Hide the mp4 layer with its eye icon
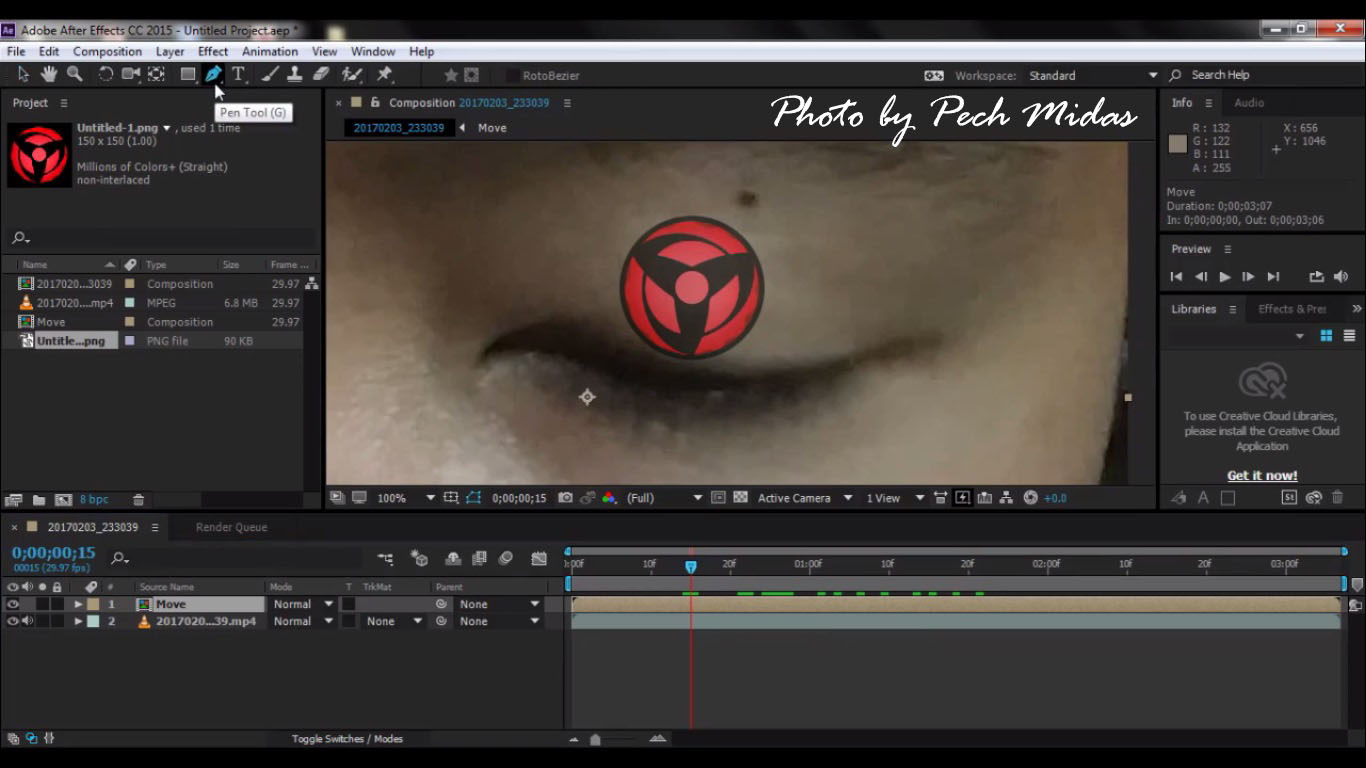The height and width of the screenshot is (768, 1366). [x=13, y=621]
